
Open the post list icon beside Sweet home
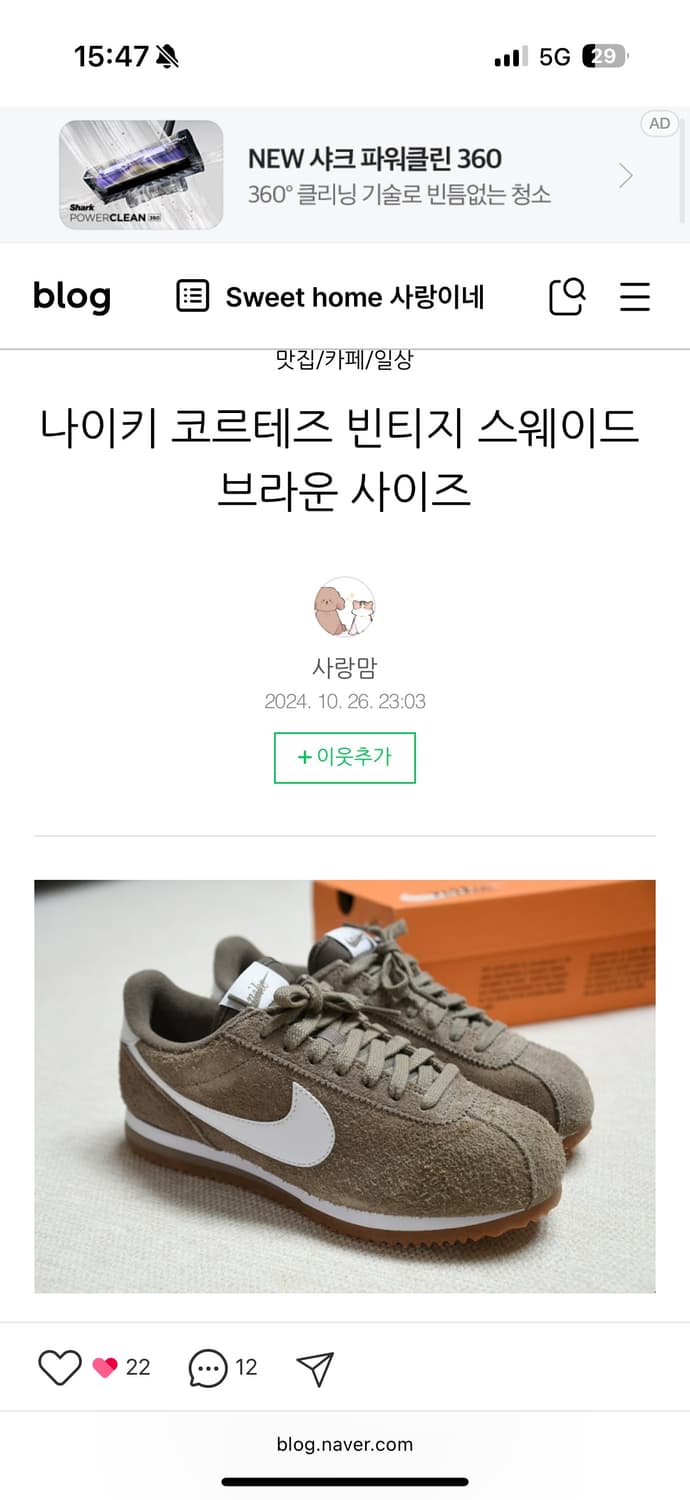[x=192, y=296]
